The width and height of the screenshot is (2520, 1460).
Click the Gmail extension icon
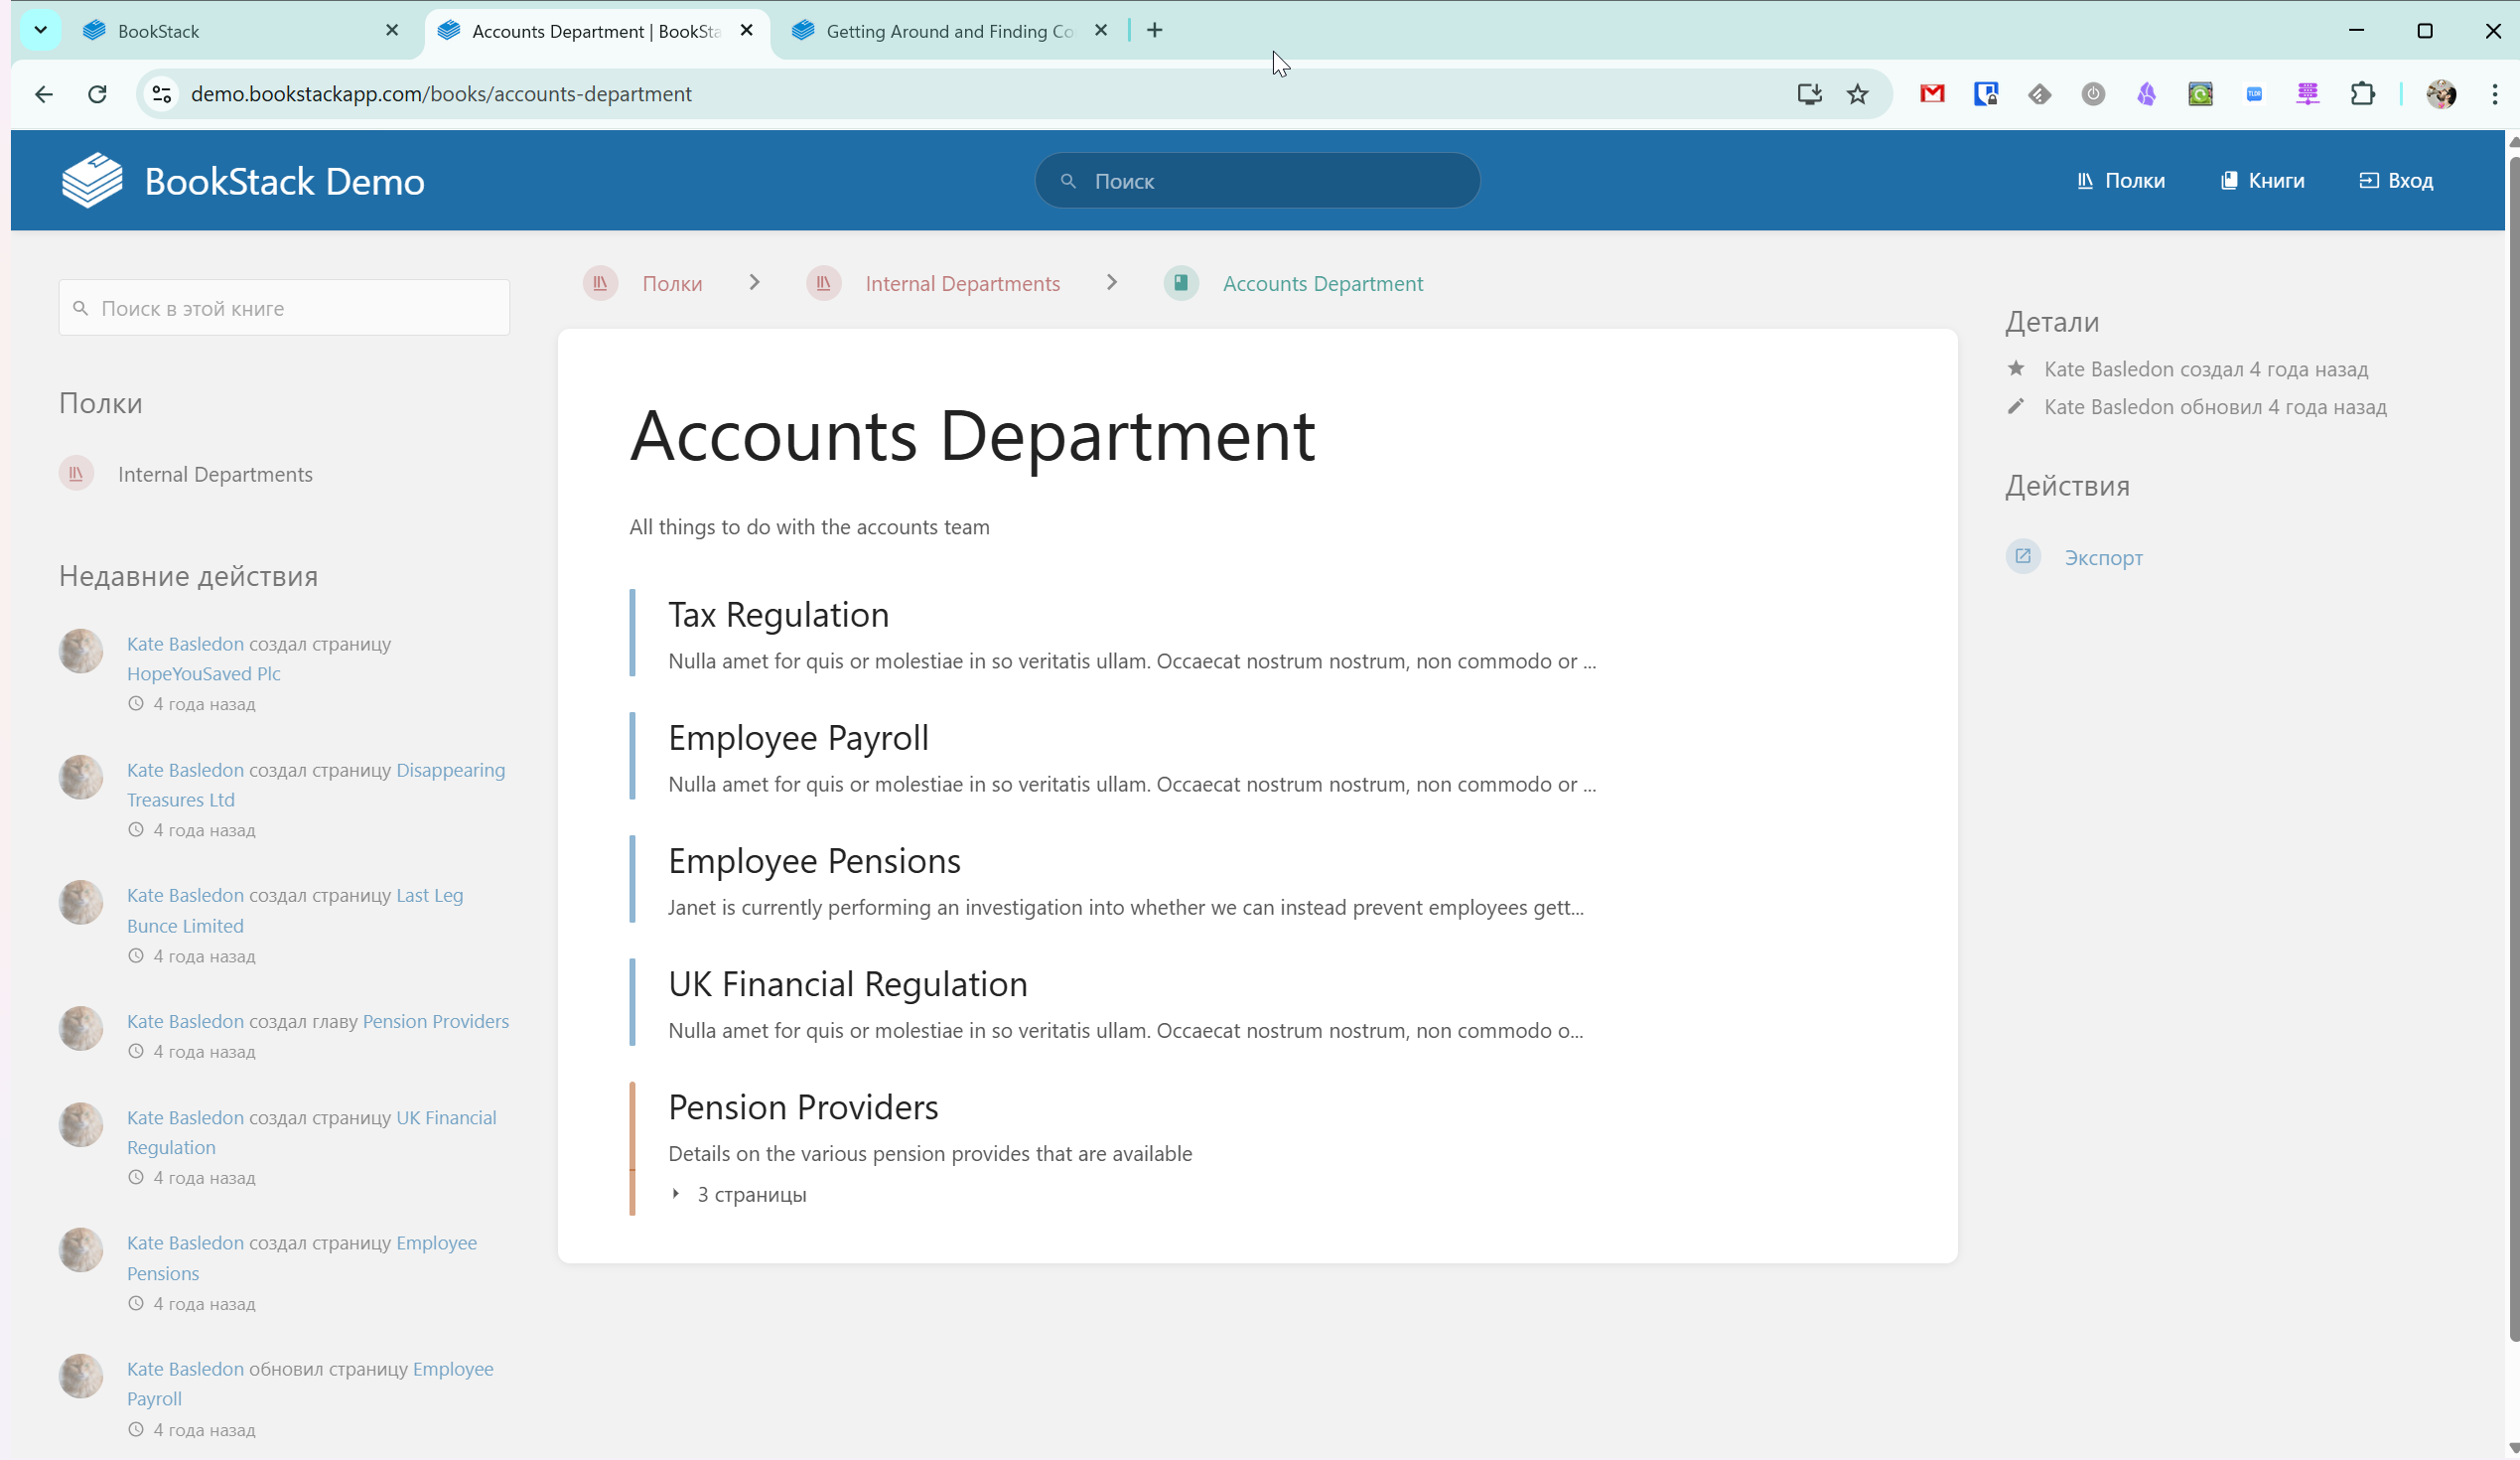[x=1932, y=94]
